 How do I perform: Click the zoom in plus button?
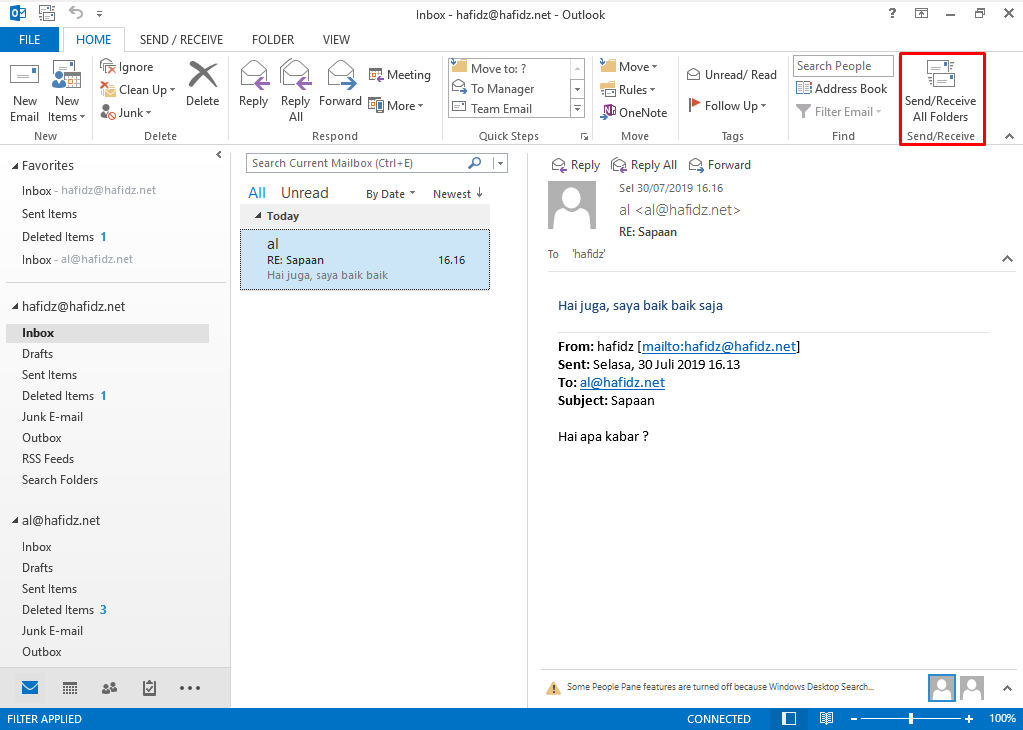tap(970, 719)
